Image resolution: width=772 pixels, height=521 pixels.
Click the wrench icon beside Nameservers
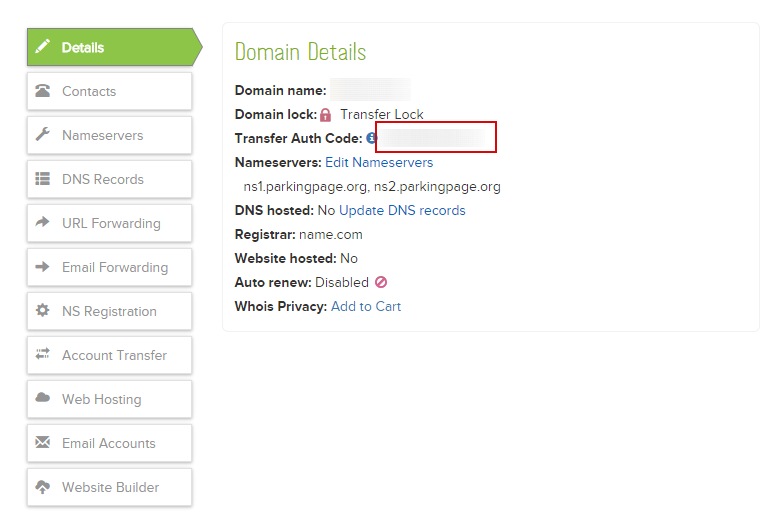pyautogui.click(x=43, y=135)
